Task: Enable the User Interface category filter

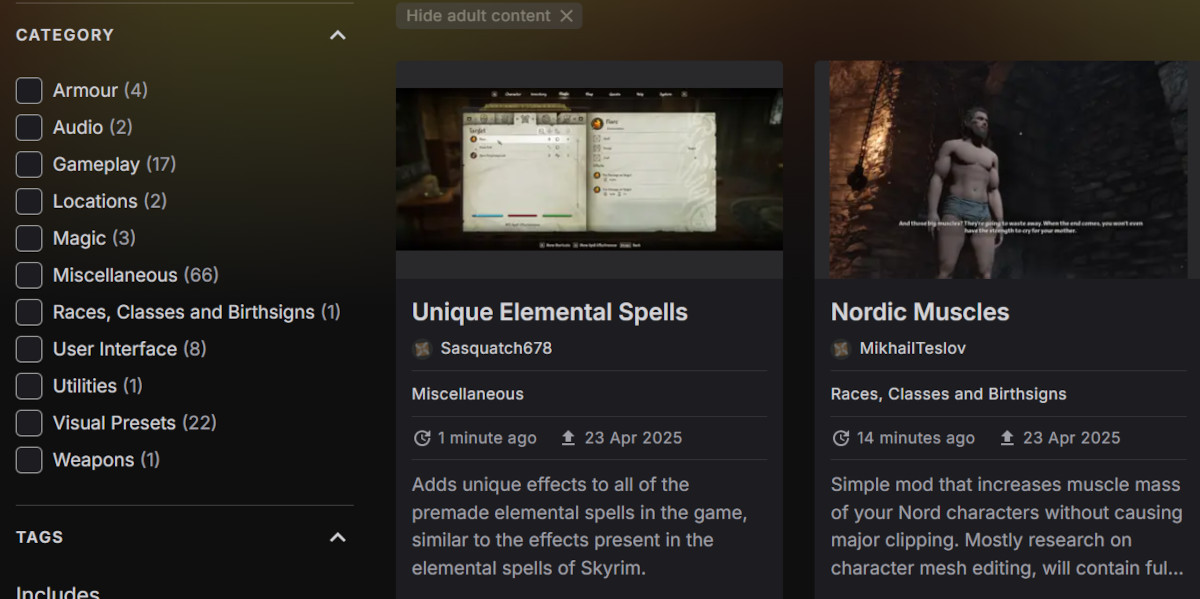Action: pyautogui.click(x=29, y=349)
